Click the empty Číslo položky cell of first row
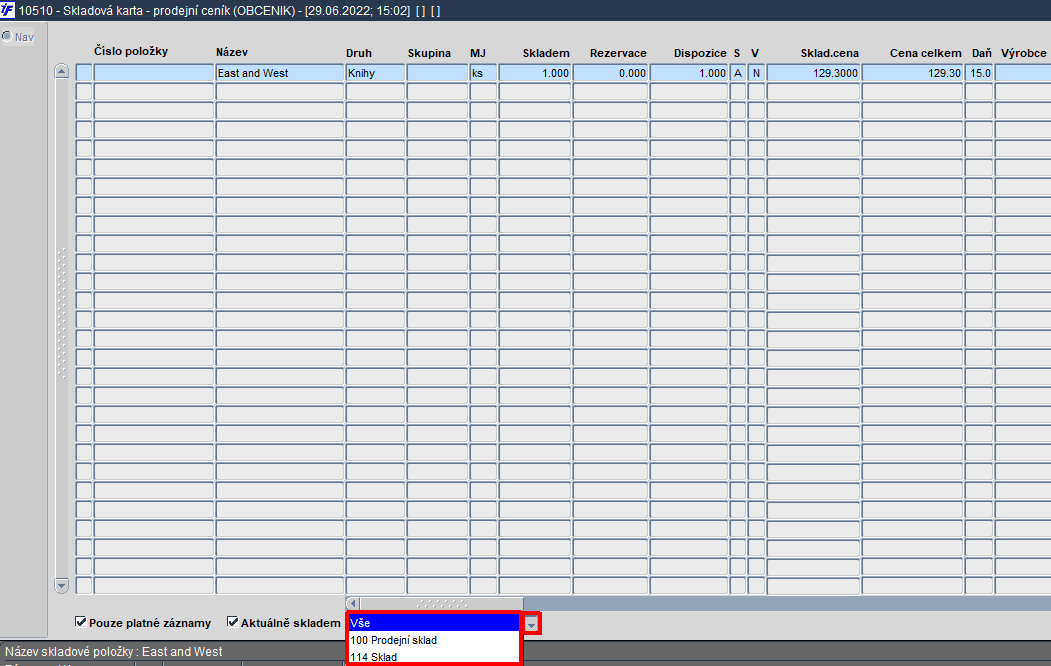1051x666 pixels. click(x=153, y=73)
